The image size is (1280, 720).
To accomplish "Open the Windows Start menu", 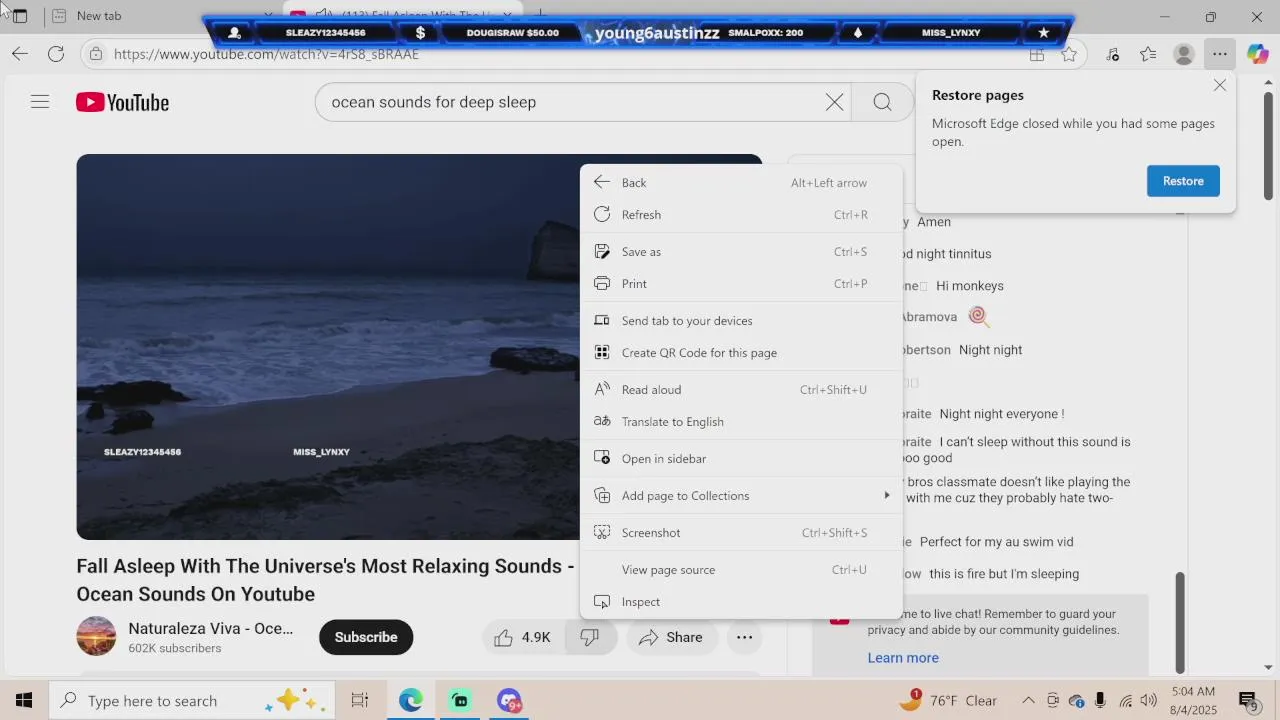I will click(x=24, y=700).
